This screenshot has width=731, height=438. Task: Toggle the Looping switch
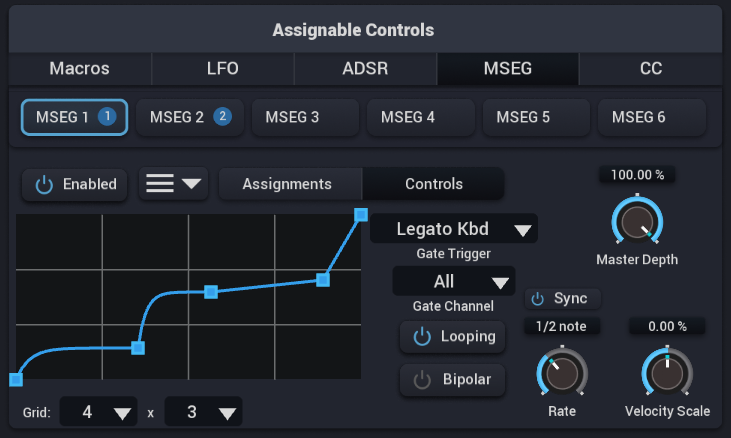[452, 336]
